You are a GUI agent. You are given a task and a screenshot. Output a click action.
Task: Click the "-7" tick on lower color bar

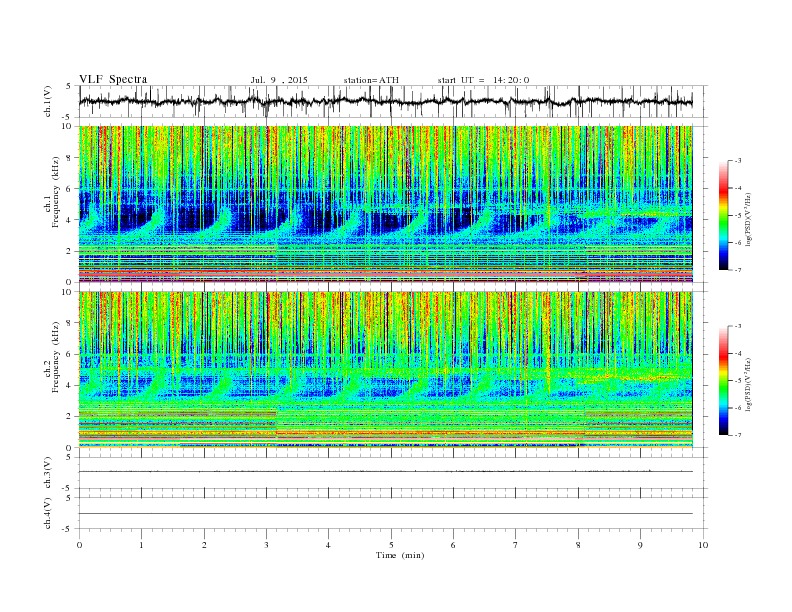(738, 435)
